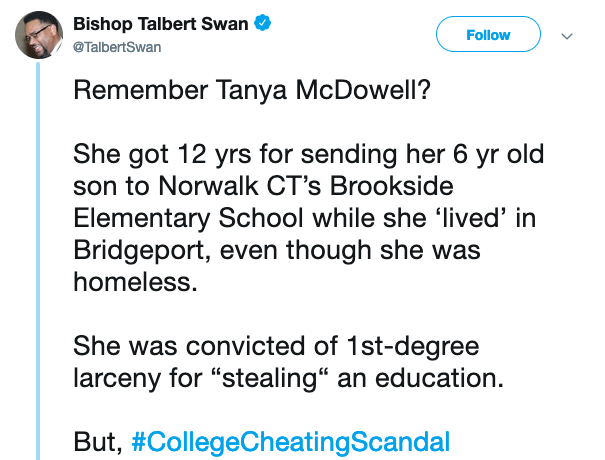Open the @TalbertSwan handle link
605x460 pixels.
click(x=118, y=46)
